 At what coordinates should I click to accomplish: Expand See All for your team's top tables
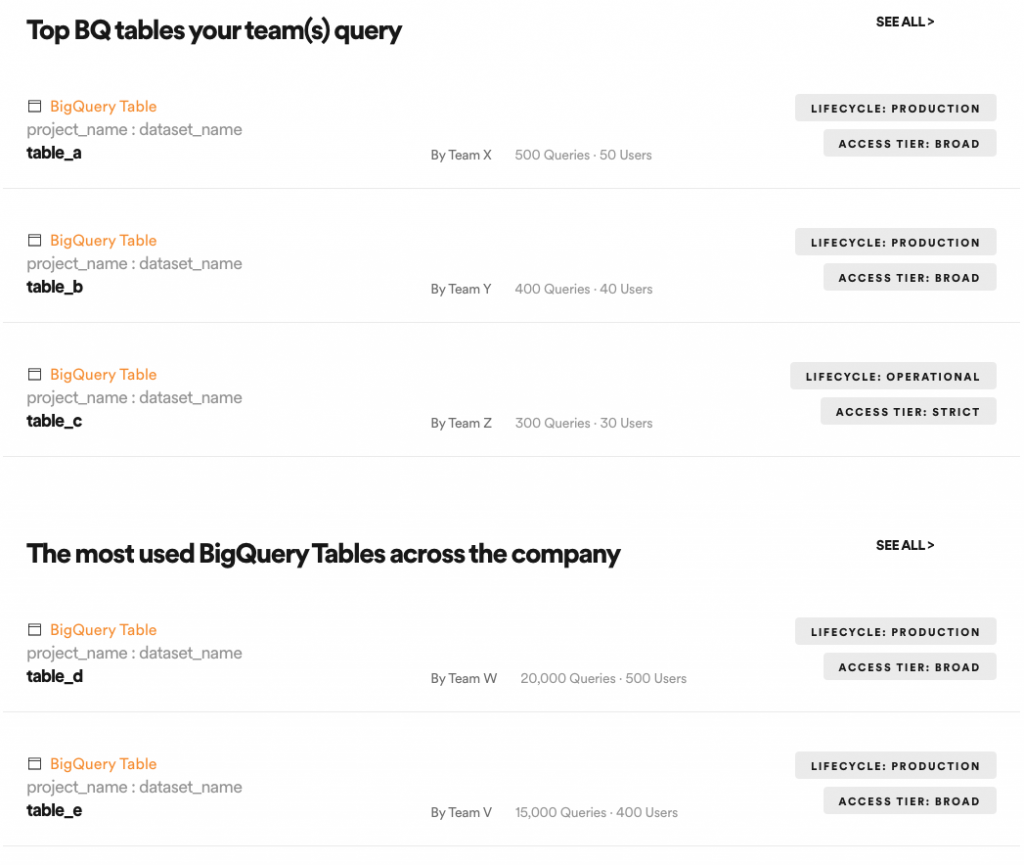pyautogui.click(x=905, y=21)
